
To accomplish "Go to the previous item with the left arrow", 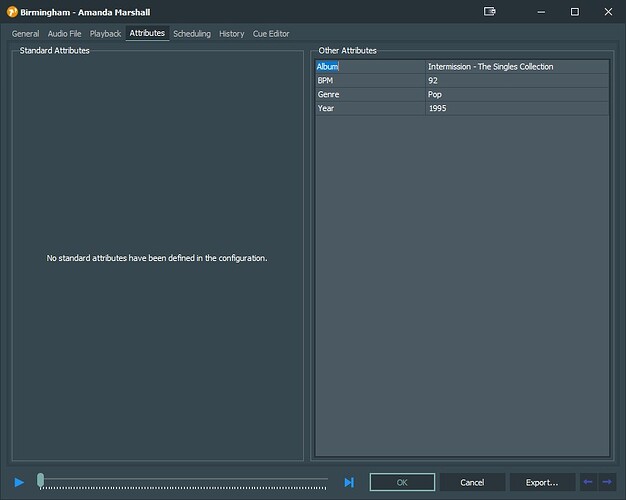I will [588, 482].
